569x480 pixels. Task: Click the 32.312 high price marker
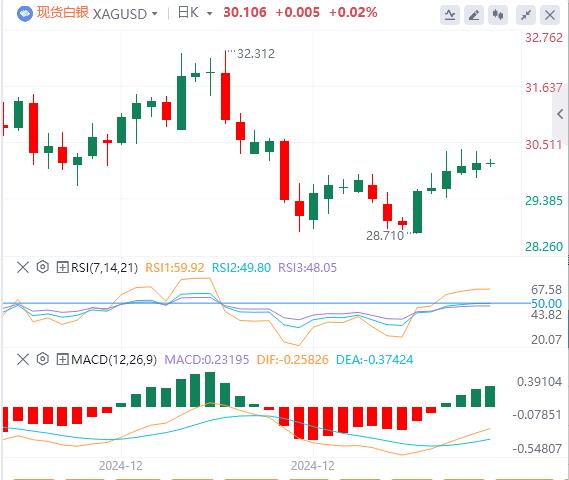256,54
